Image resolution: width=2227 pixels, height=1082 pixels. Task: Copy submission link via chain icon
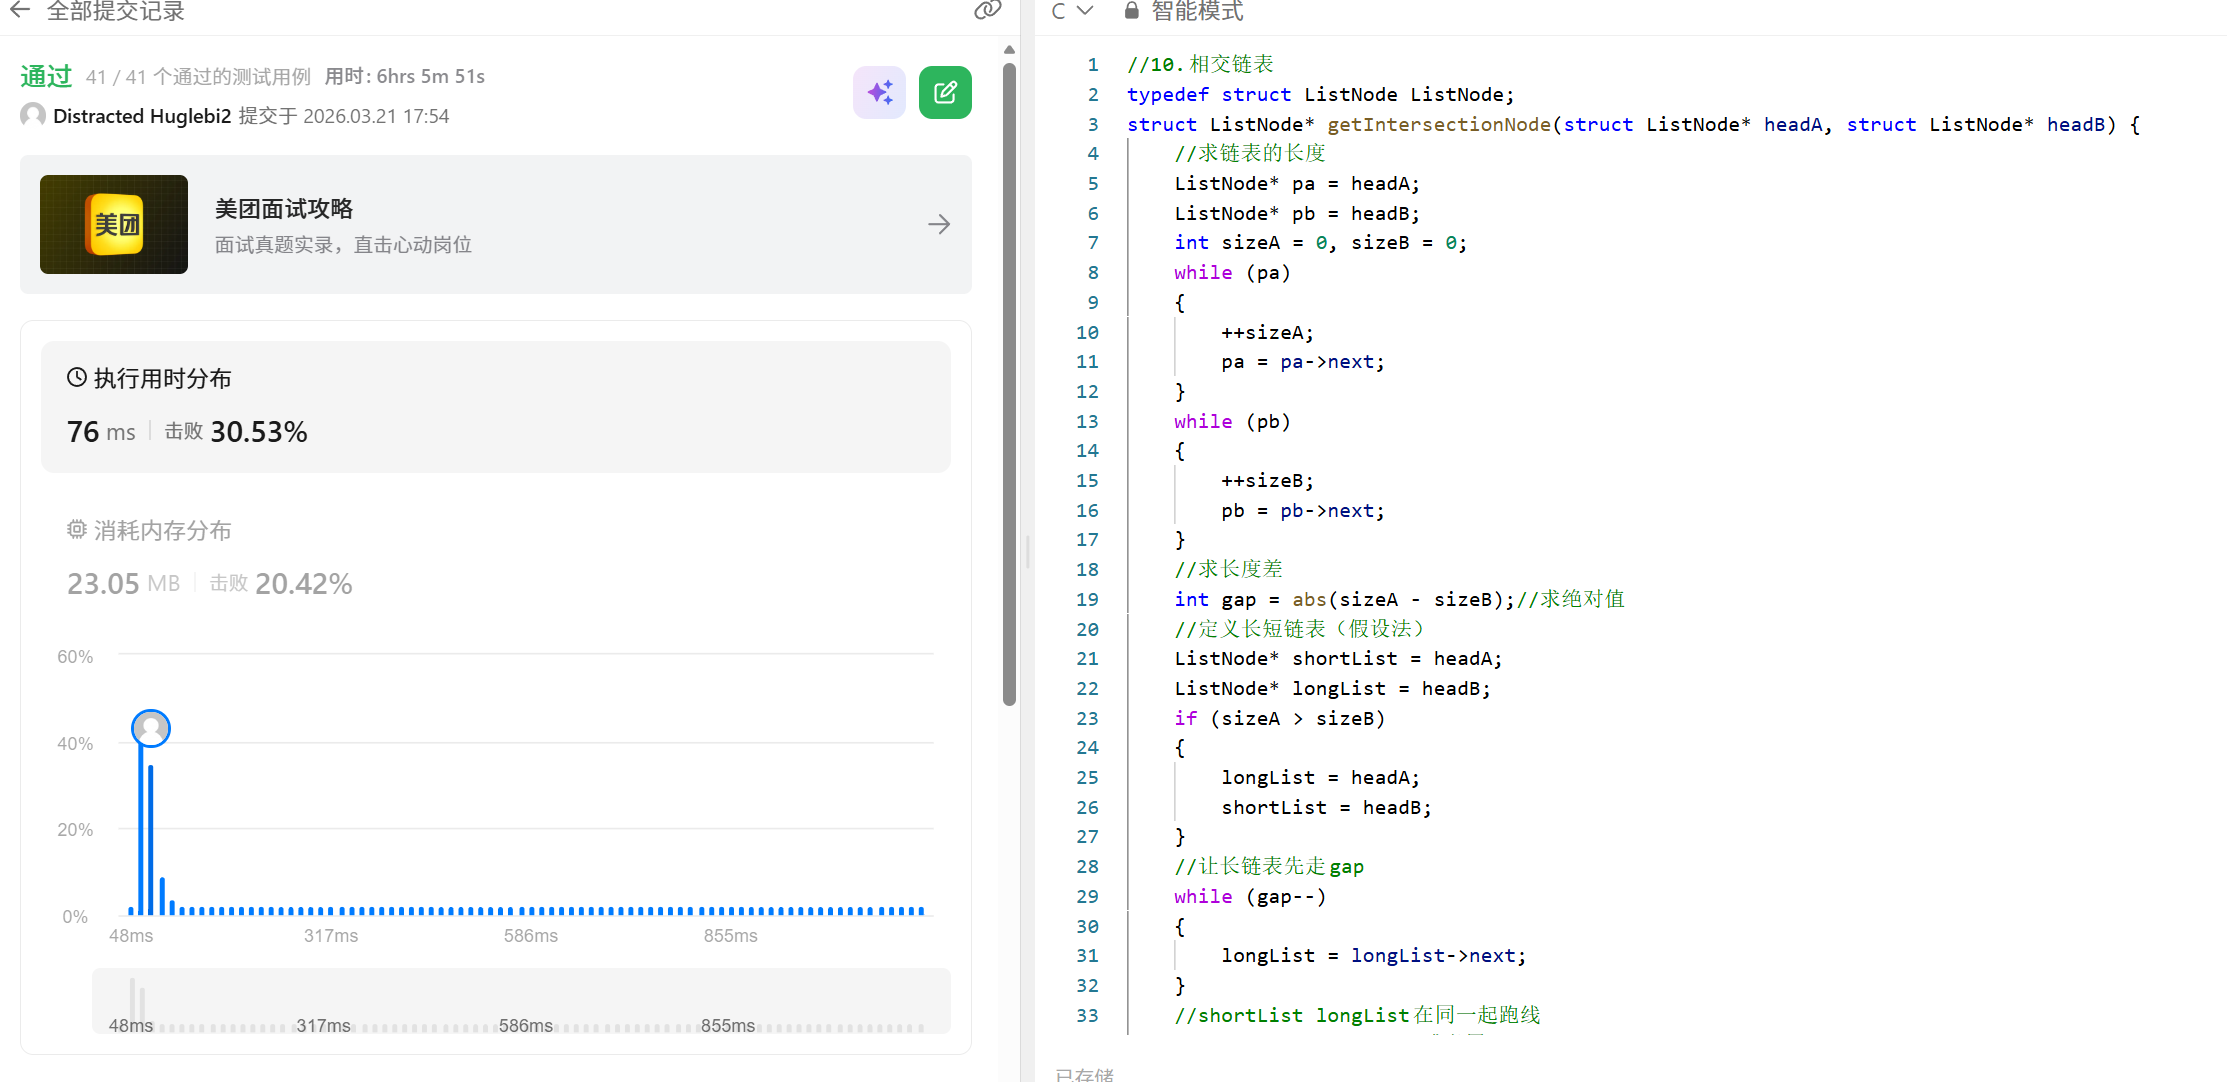[987, 10]
